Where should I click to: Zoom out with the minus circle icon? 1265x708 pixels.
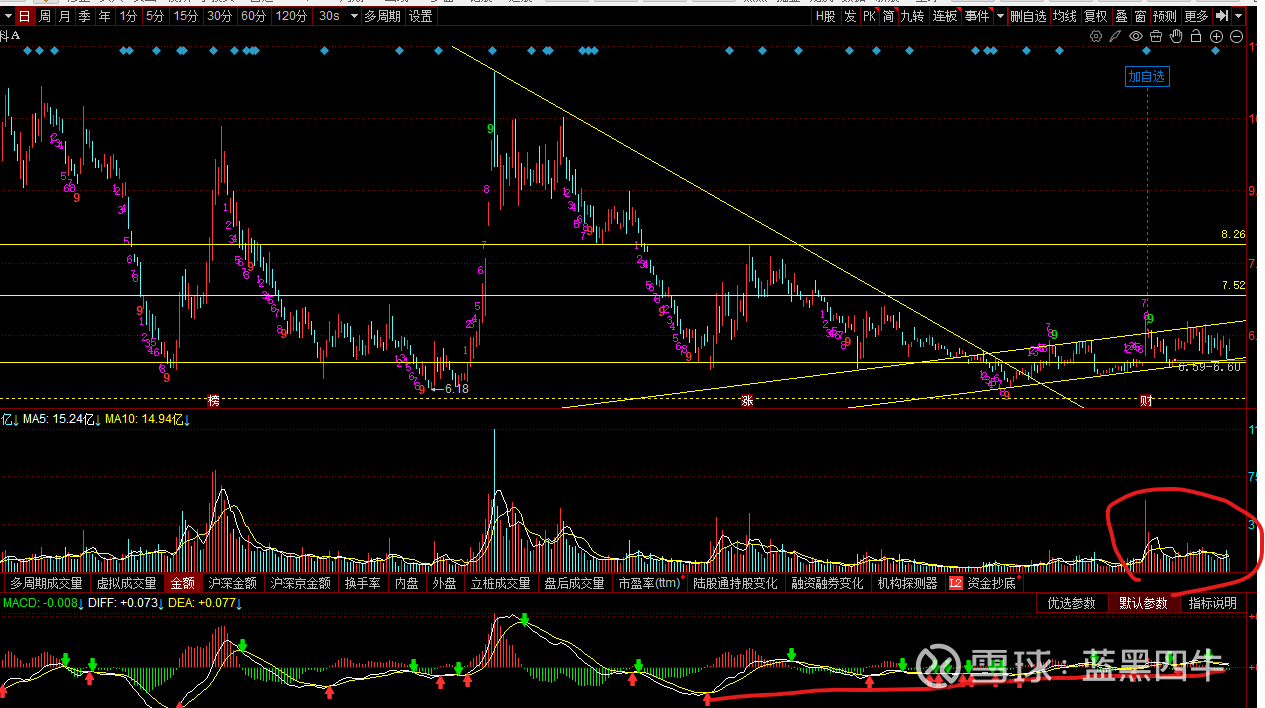click(1236, 36)
